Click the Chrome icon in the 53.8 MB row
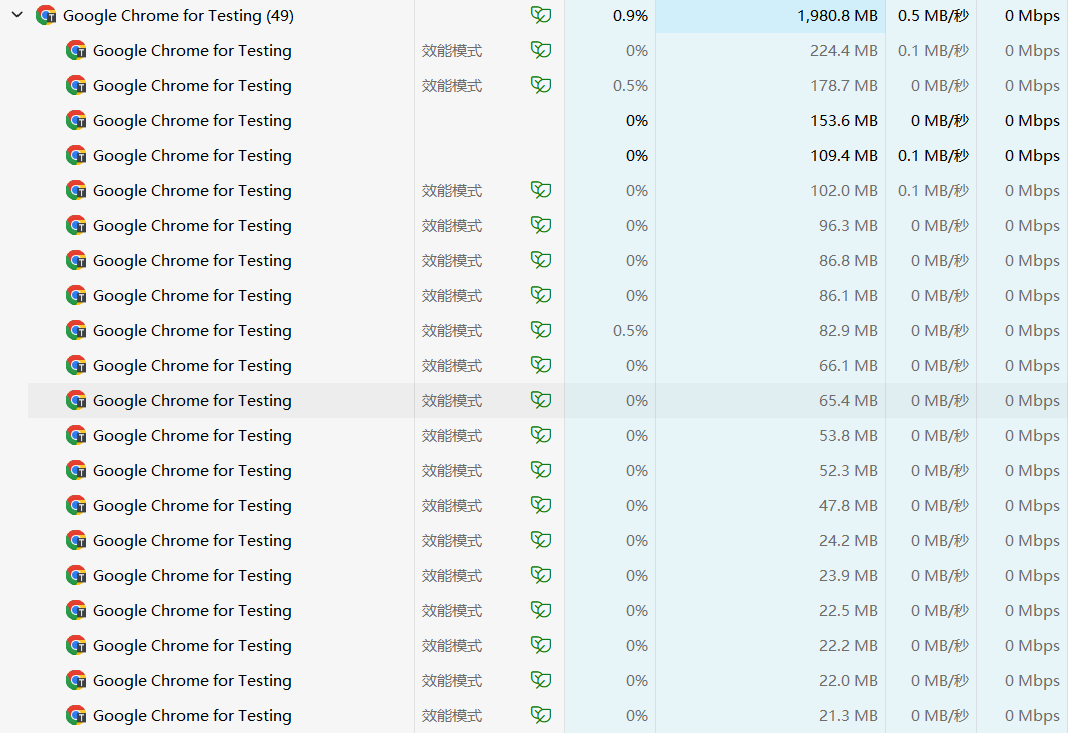 76,435
